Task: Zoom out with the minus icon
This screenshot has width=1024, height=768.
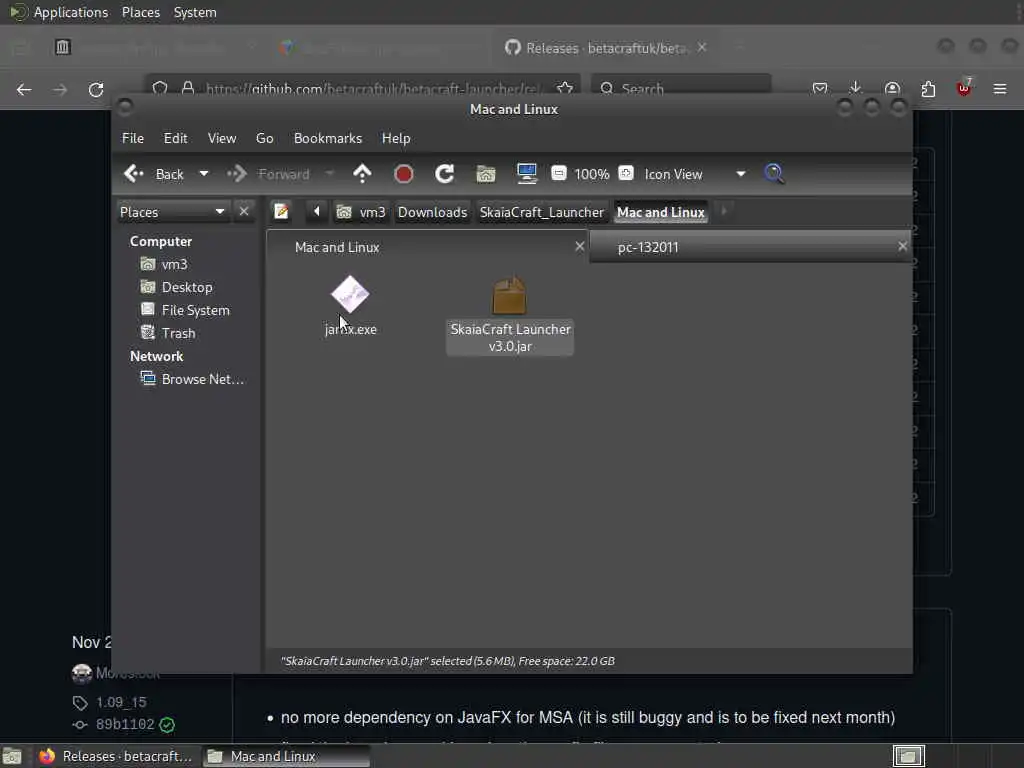Action: [x=558, y=173]
